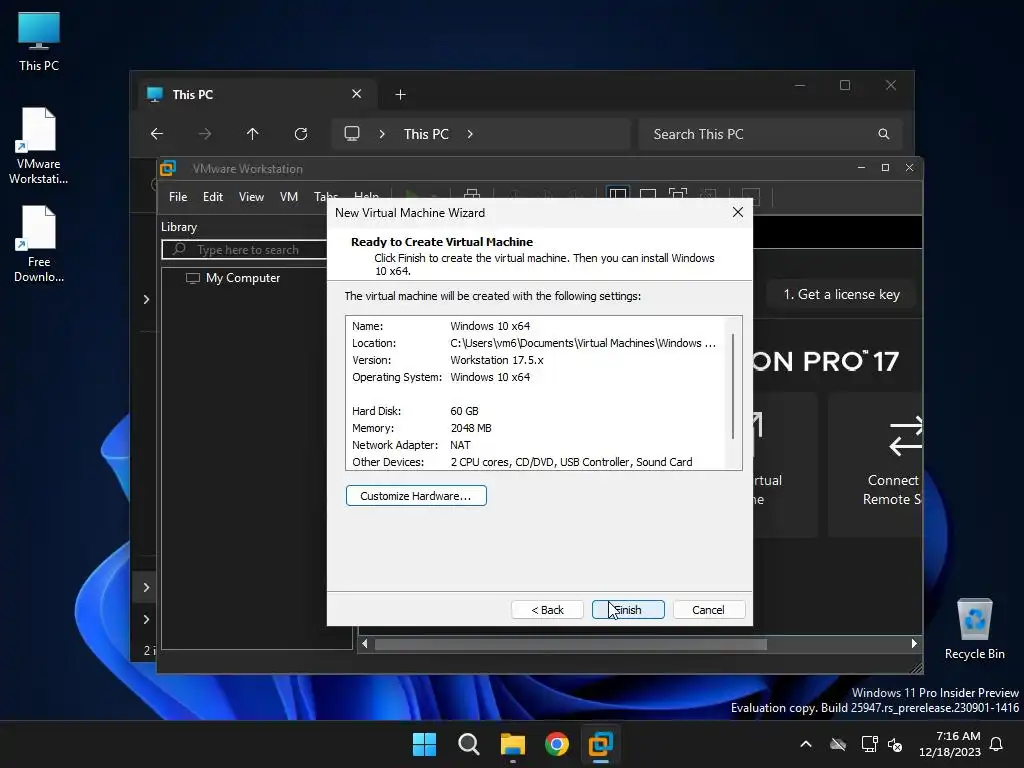
Task: Click the Forward arrow in File Explorer
Action: [x=205, y=134]
